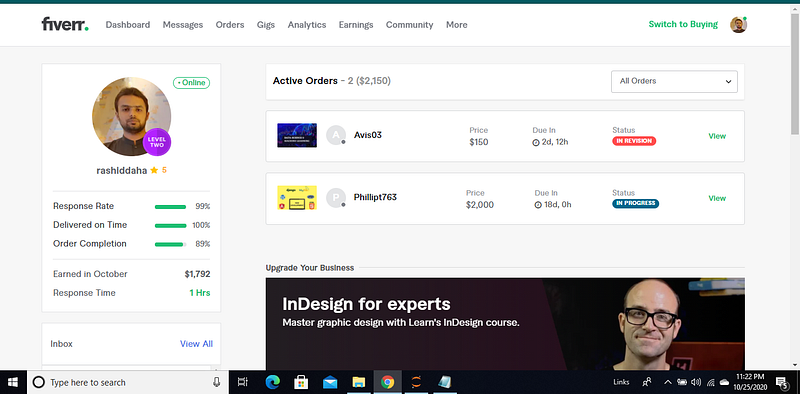Click the rashiddaha username
This screenshot has height=394, width=800.
coord(121,170)
